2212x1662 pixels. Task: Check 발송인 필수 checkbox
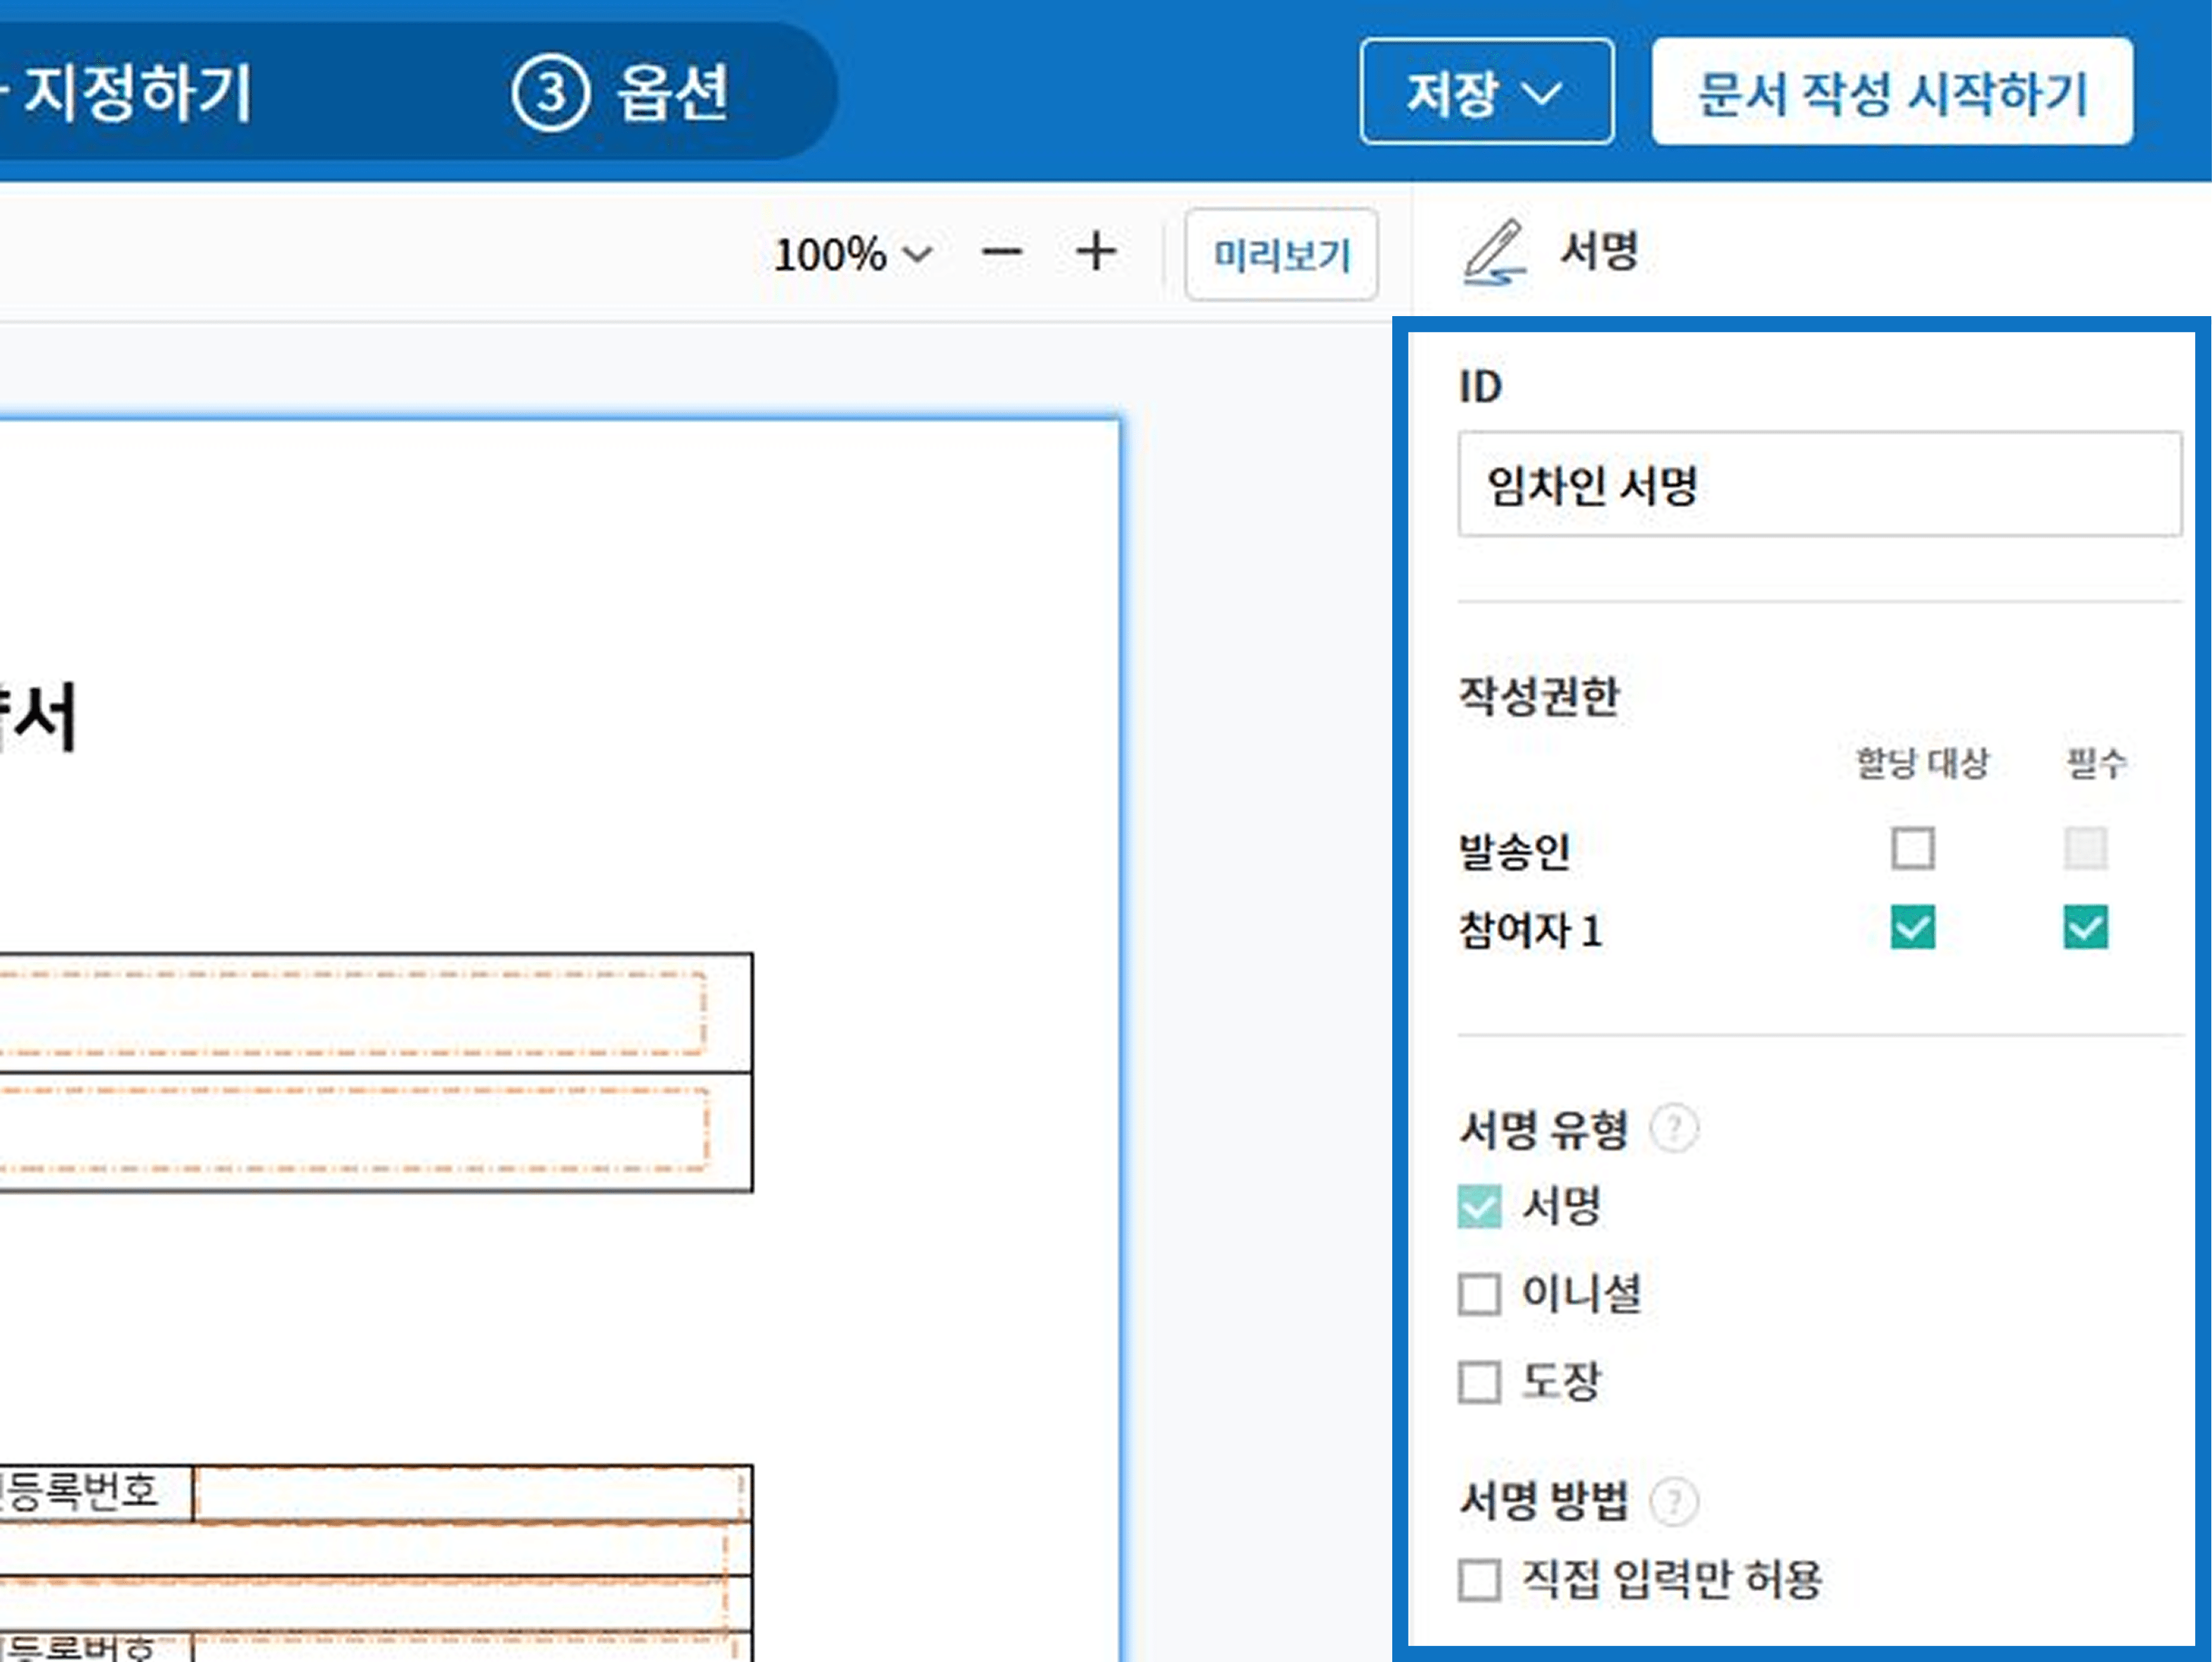[x=2085, y=849]
